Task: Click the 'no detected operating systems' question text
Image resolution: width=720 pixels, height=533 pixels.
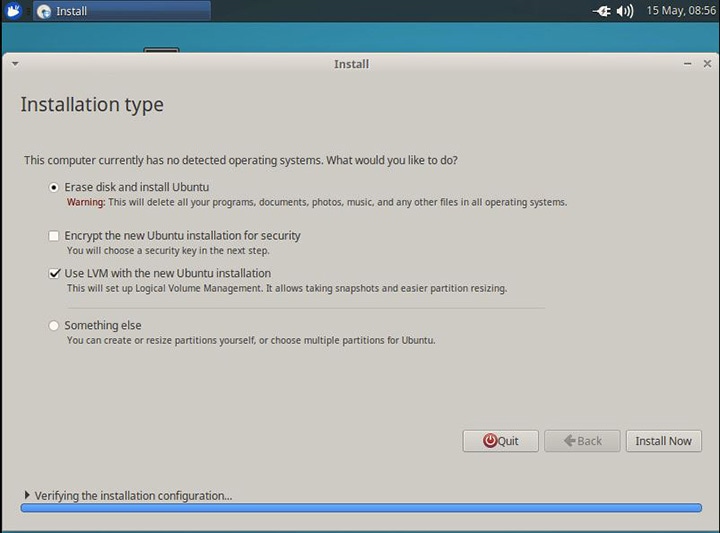Action: 241,160
